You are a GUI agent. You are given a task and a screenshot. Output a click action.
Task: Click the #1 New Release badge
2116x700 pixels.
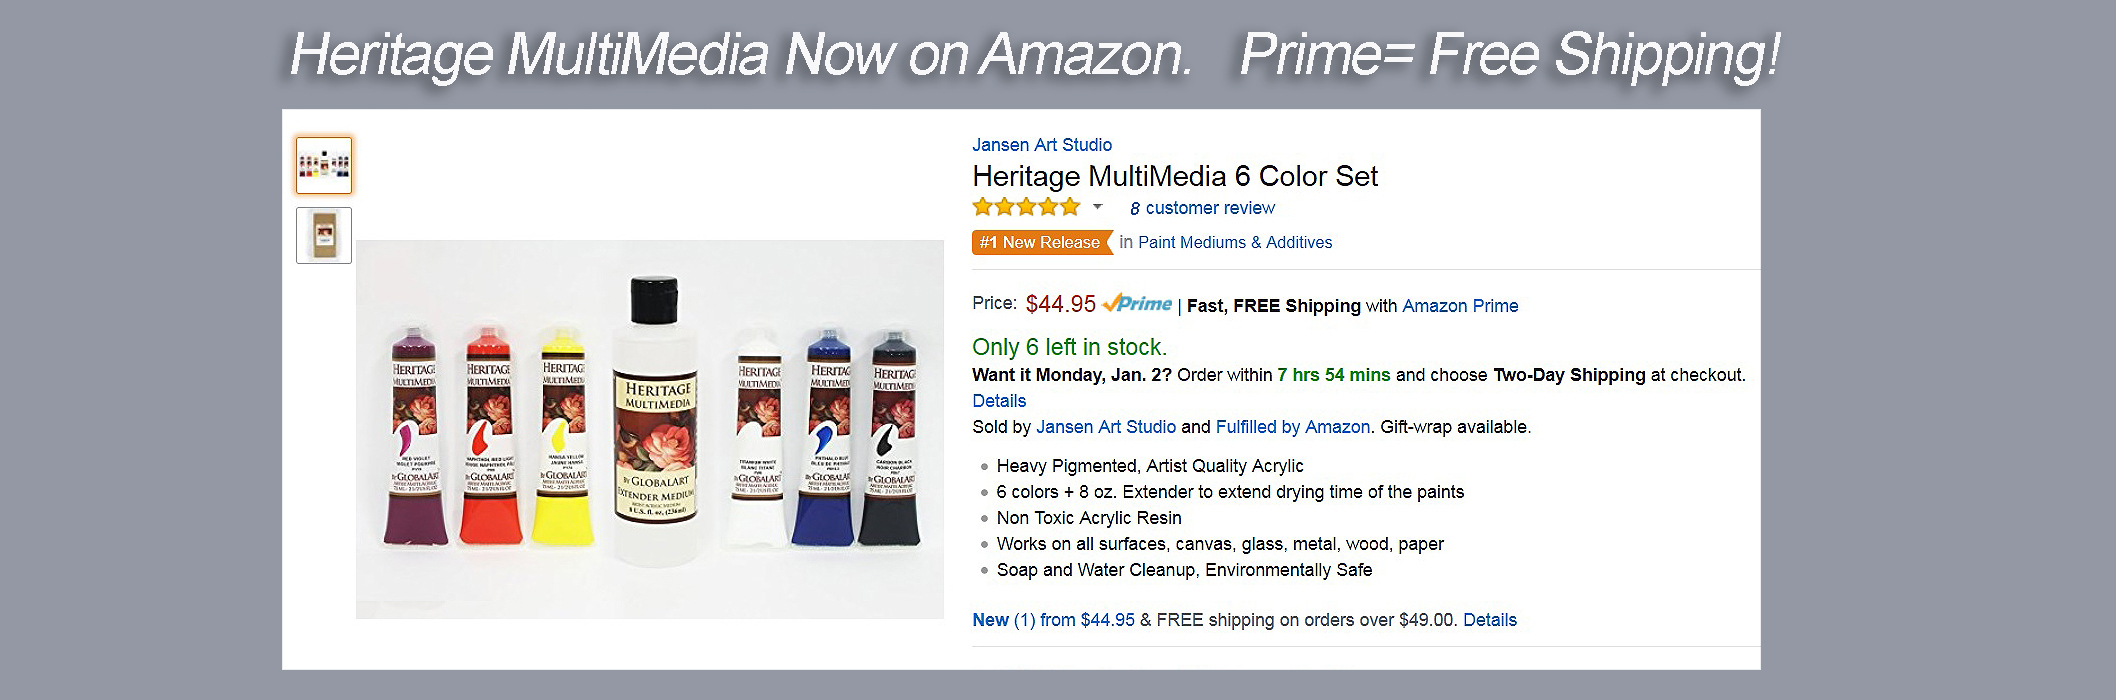pyautogui.click(x=1041, y=242)
